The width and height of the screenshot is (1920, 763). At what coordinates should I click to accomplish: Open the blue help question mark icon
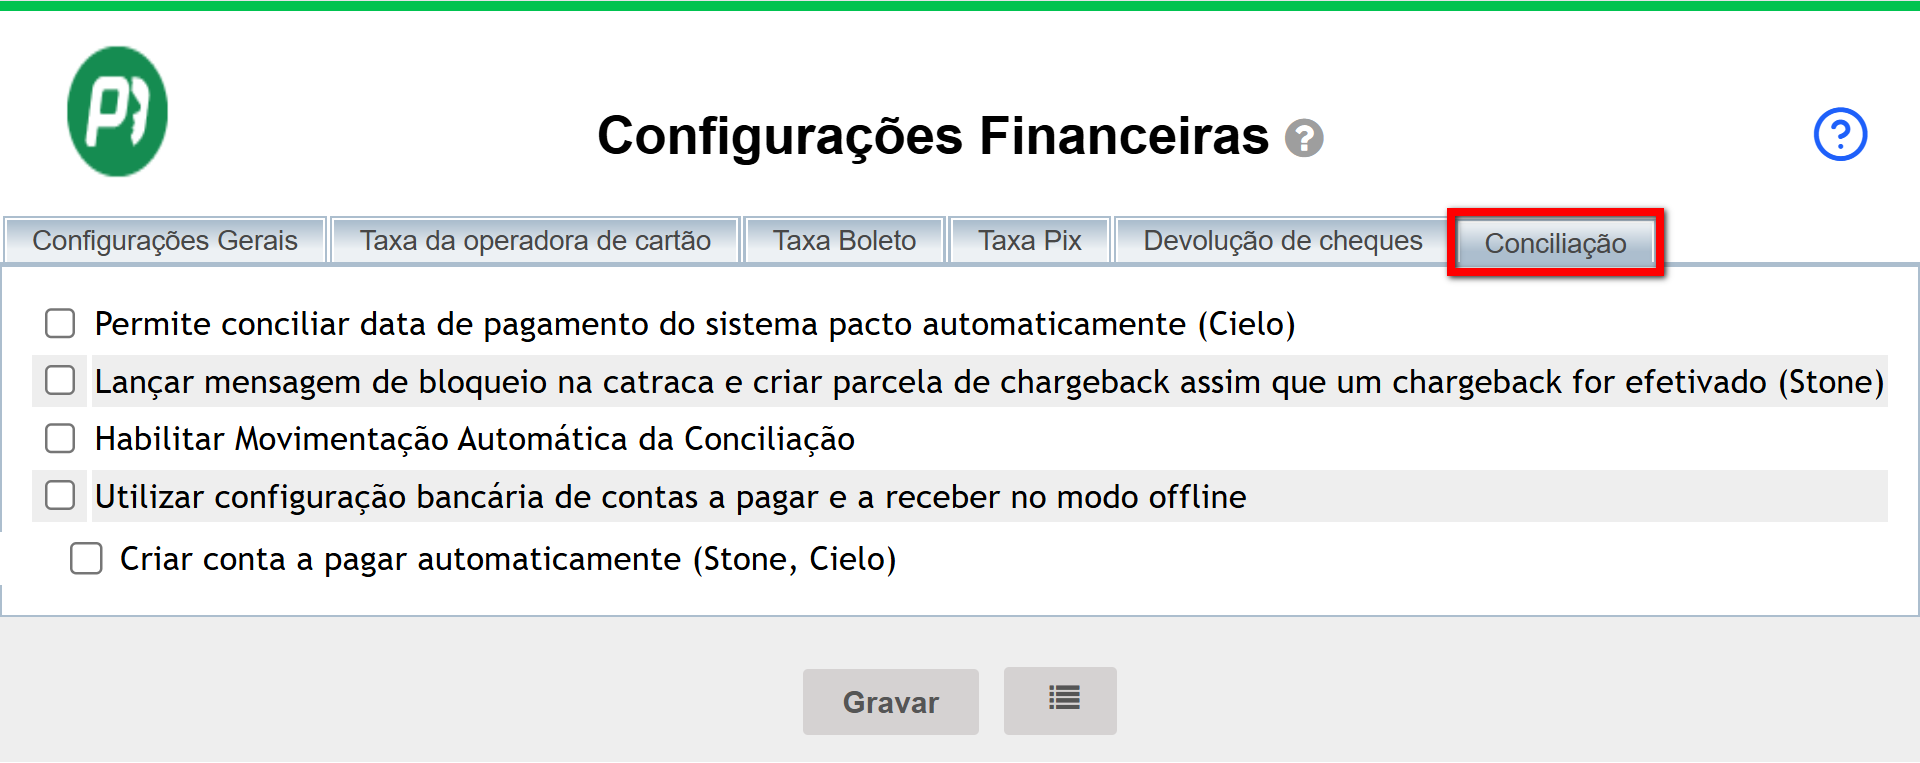pyautogui.click(x=1840, y=134)
